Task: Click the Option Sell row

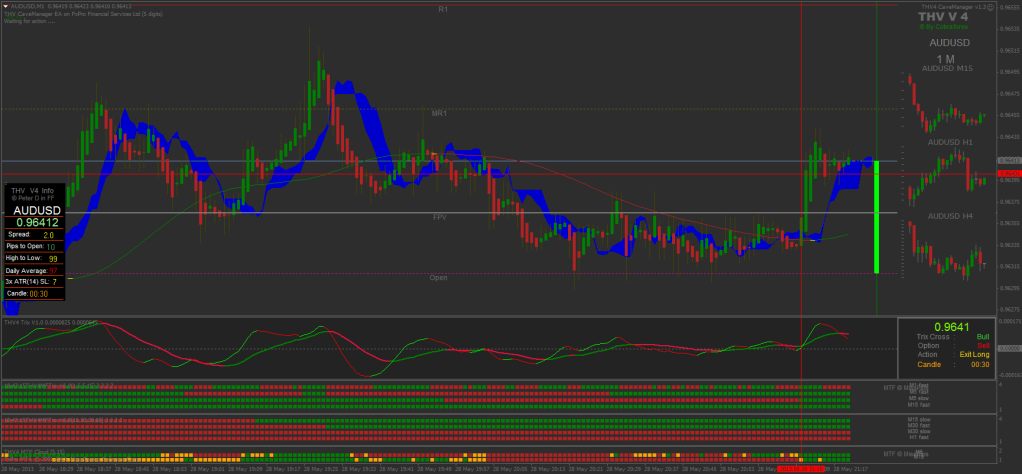Action: click(x=952, y=346)
